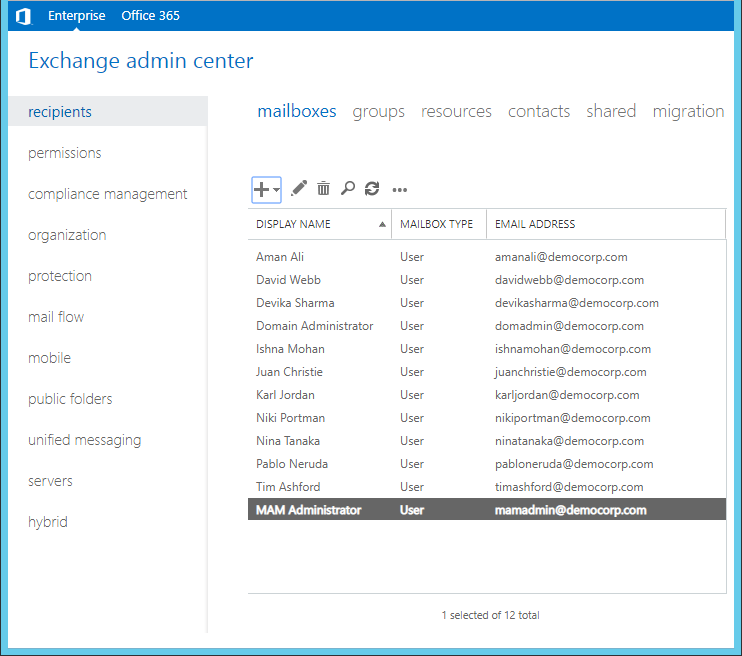Open the dropdown arrow beside the plus icon
Viewport: 742px width, 656px height.
pyautogui.click(x=276, y=189)
